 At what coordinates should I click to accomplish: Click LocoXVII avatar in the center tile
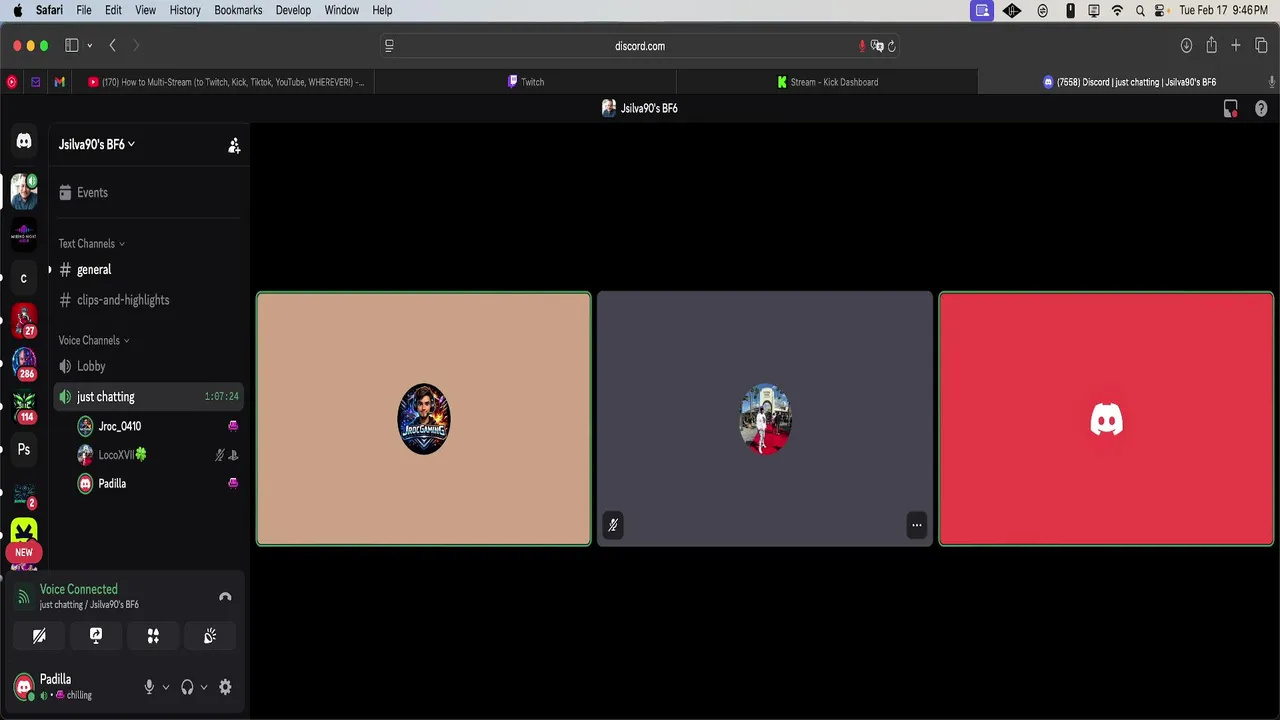click(x=765, y=419)
